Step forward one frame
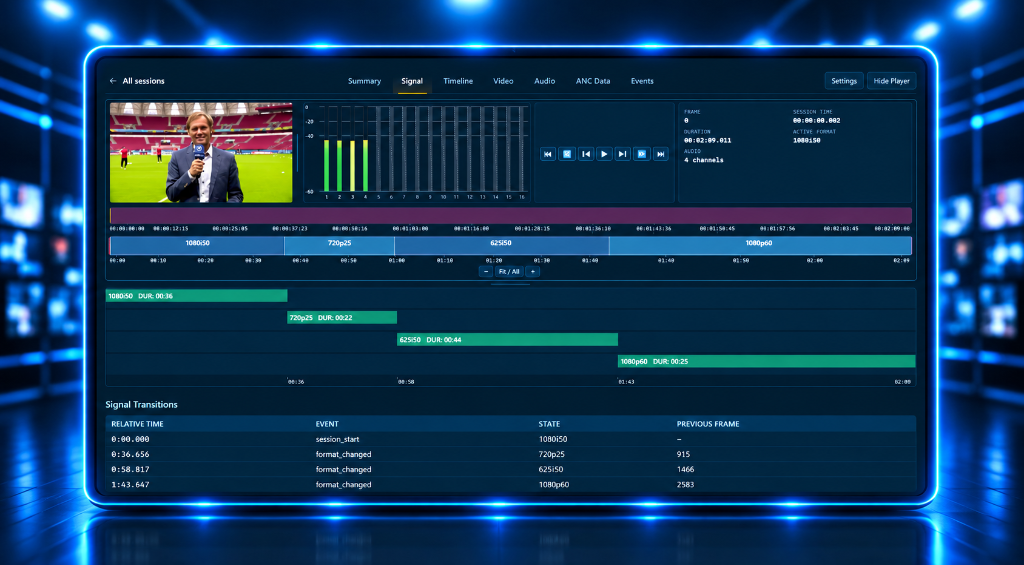The width and height of the screenshot is (1024, 565). (x=623, y=154)
